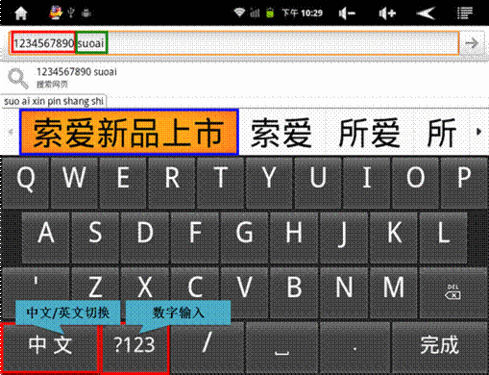This screenshot has width=489, height=375.
Task: Tap the F key
Action: click(195, 238)
